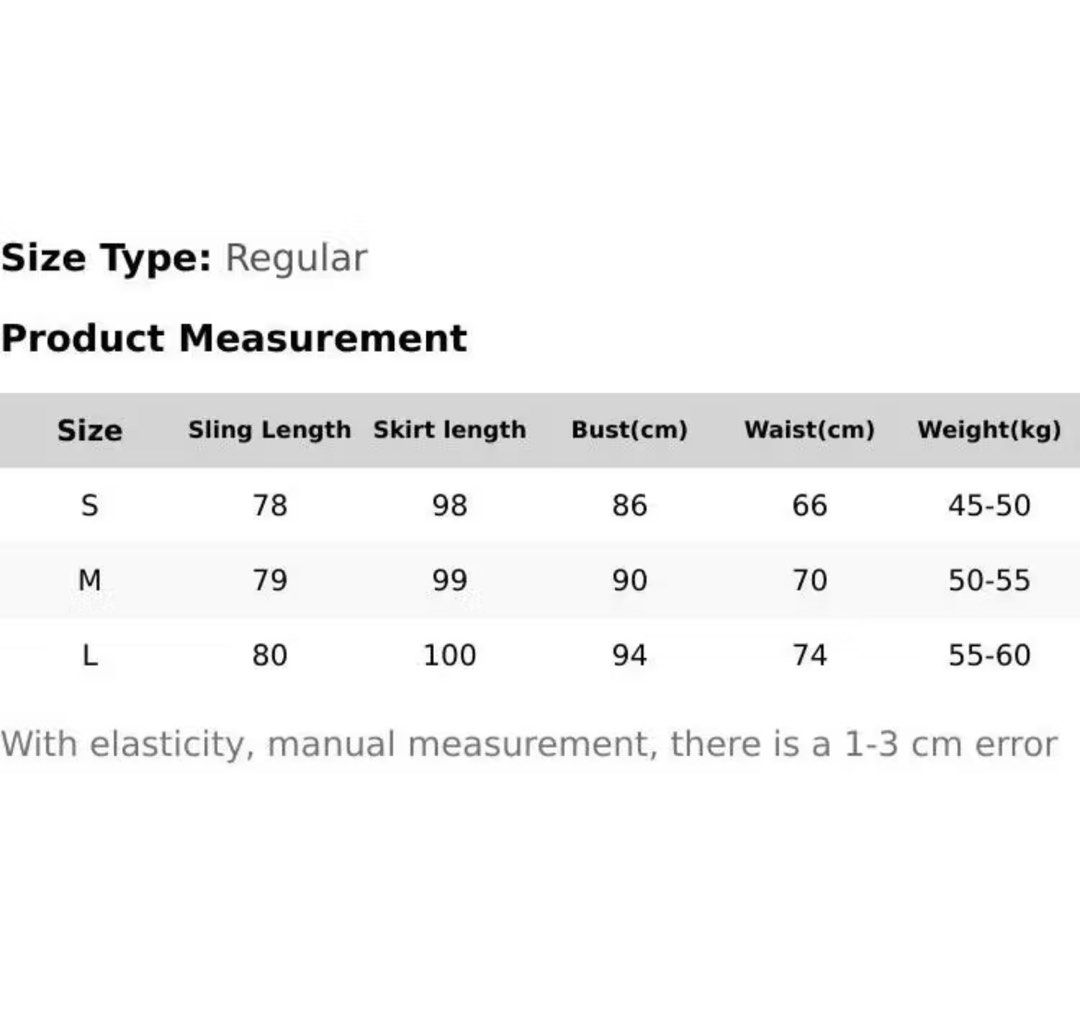Click the 50-55 weight value
This screenshot has width=1080, height=1009.
click(989, 581)
